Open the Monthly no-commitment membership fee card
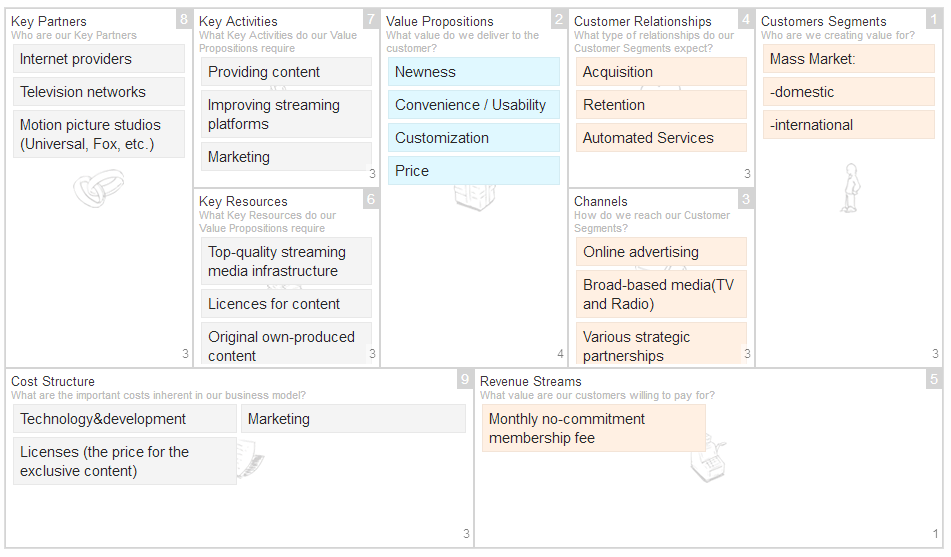The width and height of the screenshot is (951, 557). (x=593, y=428)
